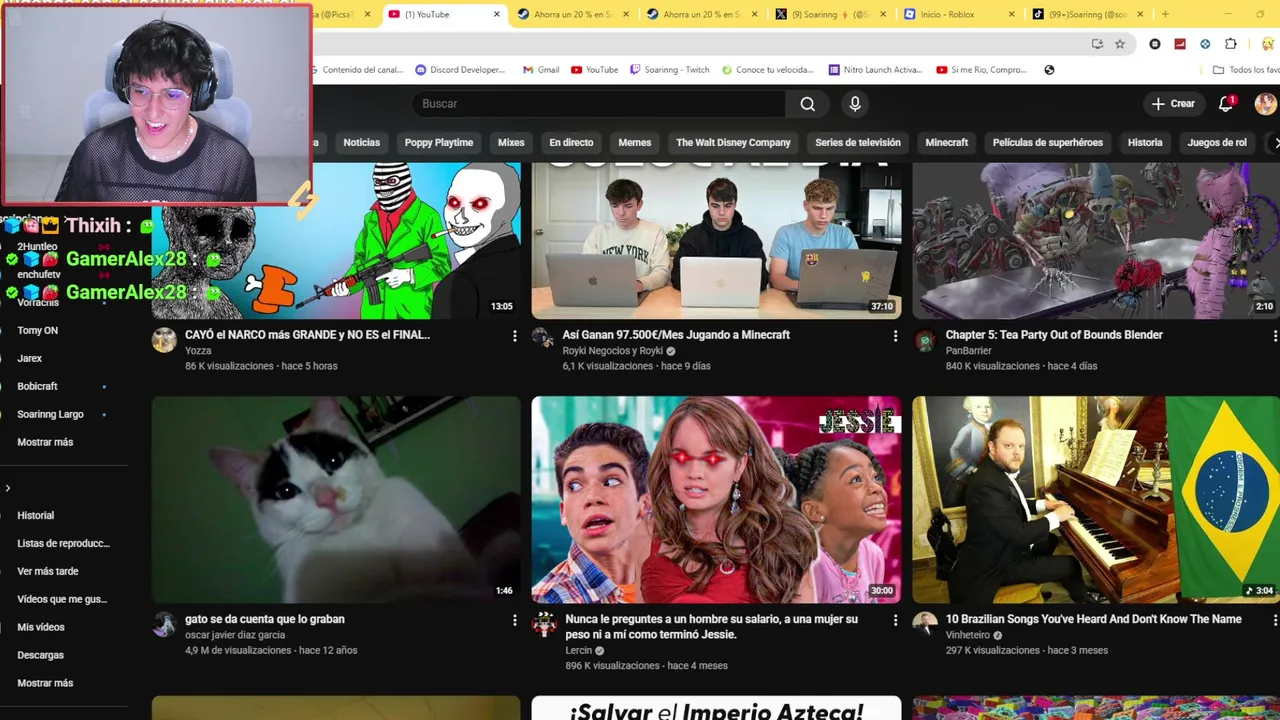
Task: Start voice search with the microphone icon
Action: coord(854,104)
